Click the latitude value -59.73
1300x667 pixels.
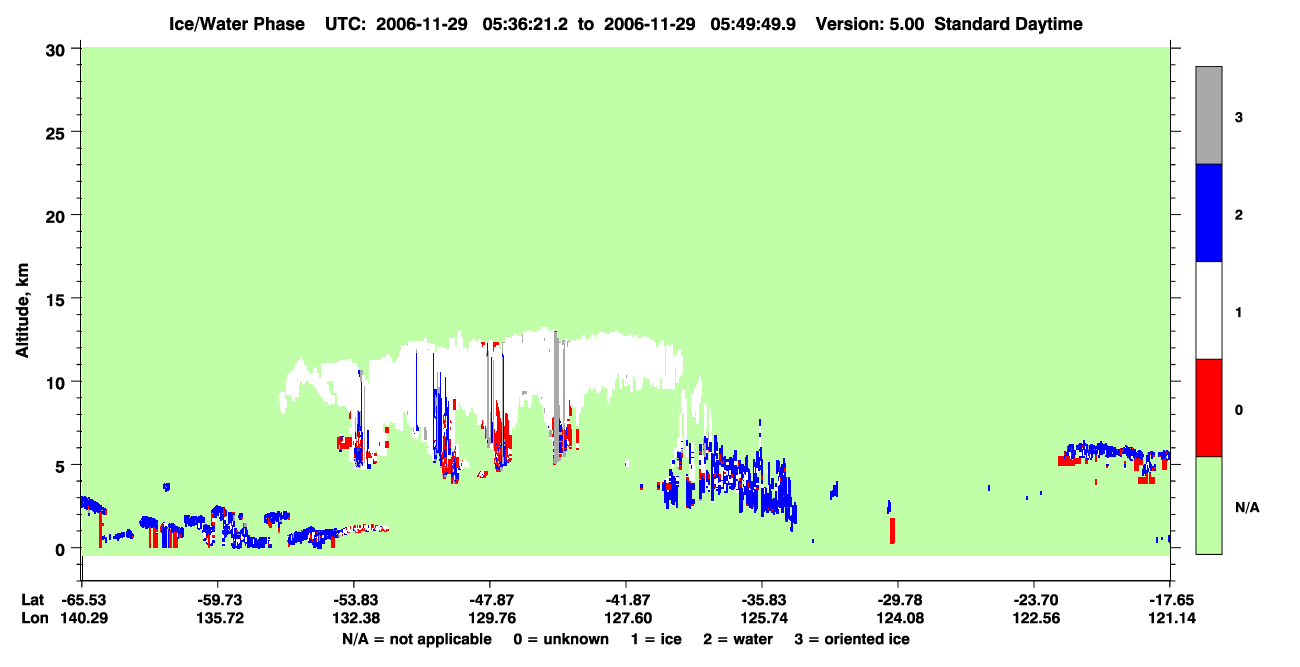click(x=217, y=599)
